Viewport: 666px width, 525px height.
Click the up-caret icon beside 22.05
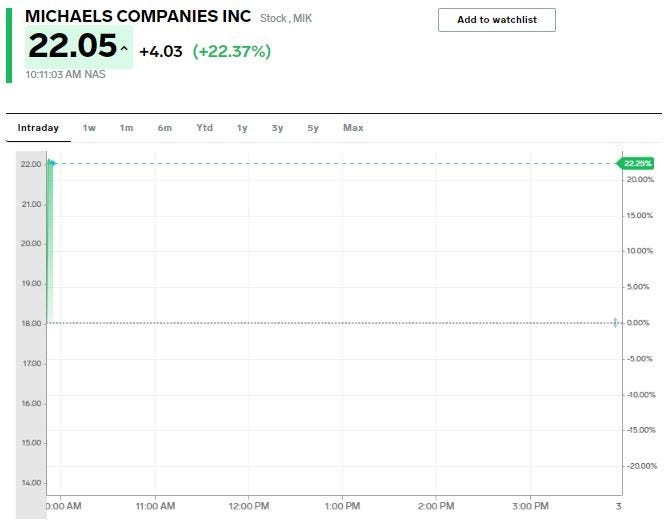(124, 49)
